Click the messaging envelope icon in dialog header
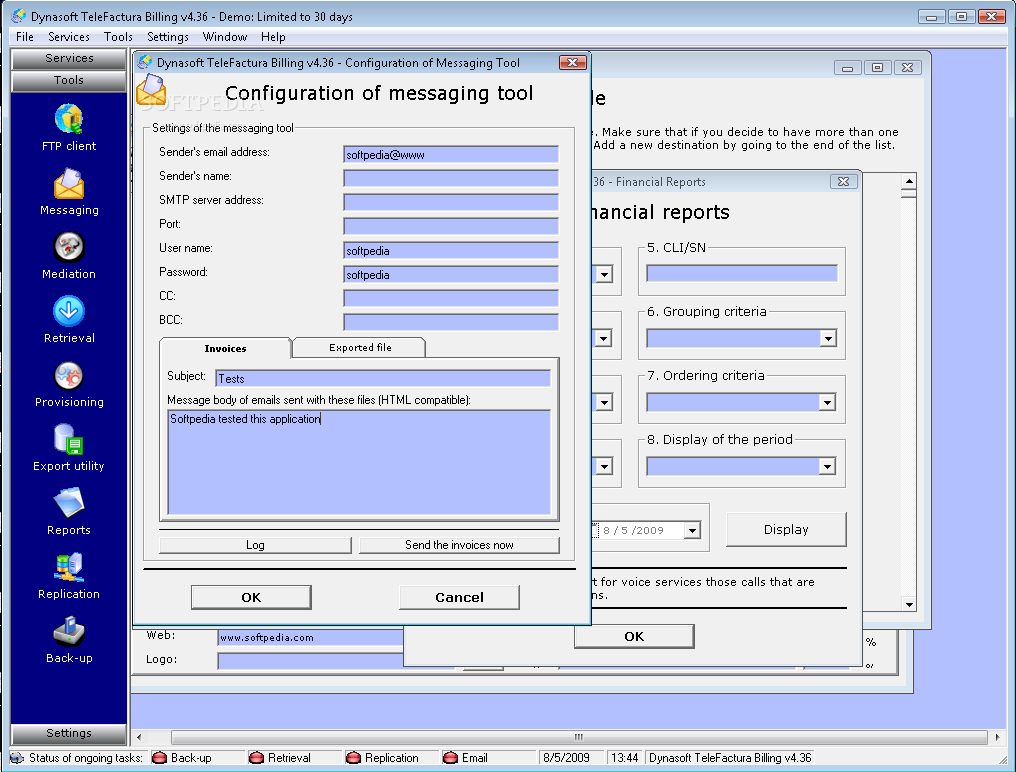This screenshot has width=1016, height=772. [x=151, y=89]
